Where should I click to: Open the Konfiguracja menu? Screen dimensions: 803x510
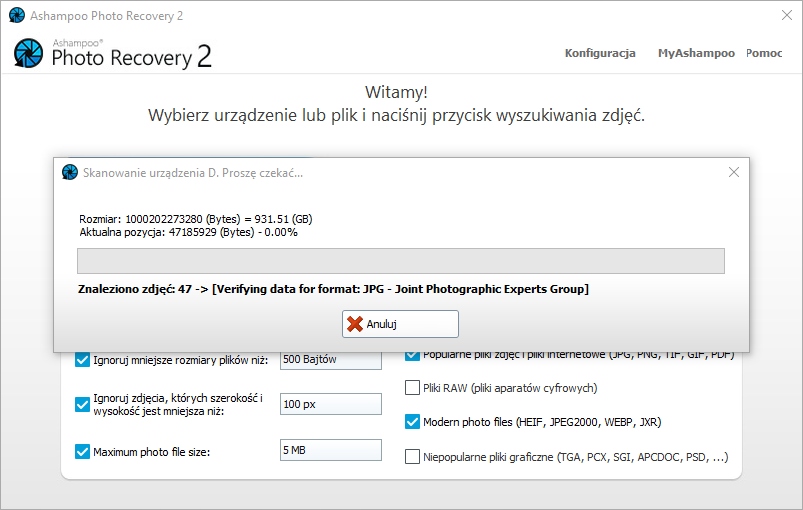pyautogui.click(x=600, y=53)
